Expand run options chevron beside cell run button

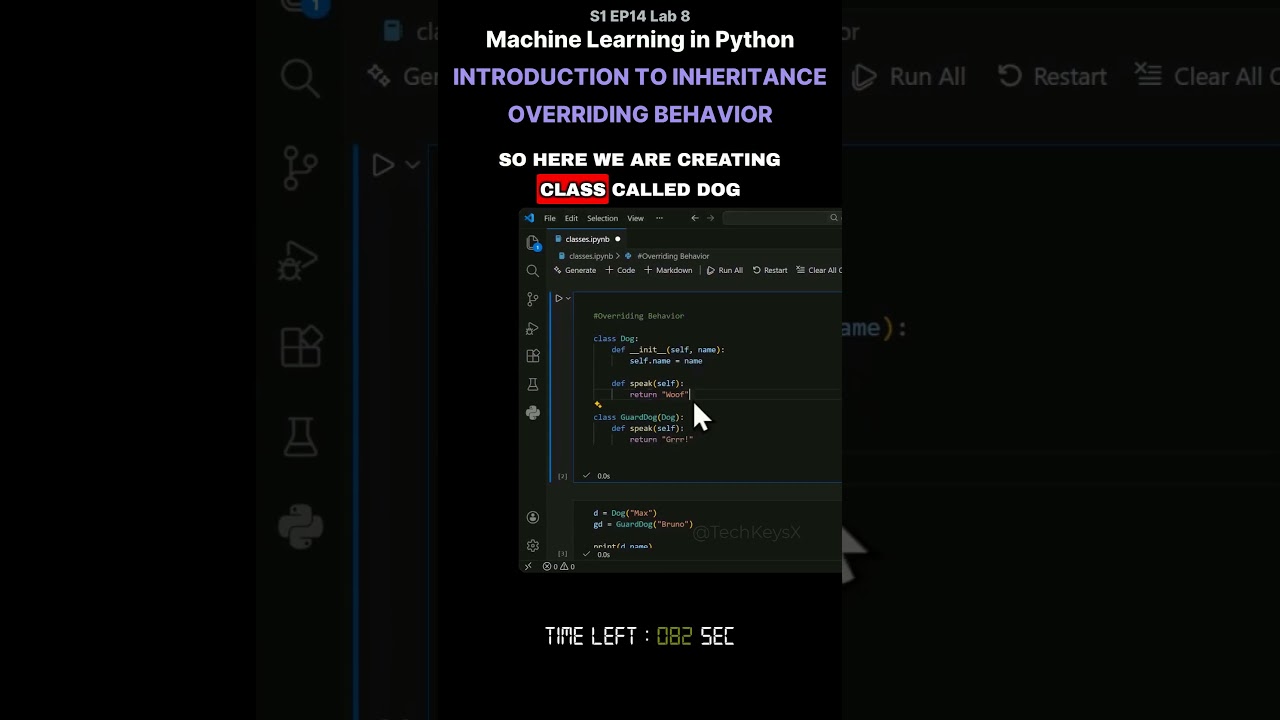tap(568, 298)
